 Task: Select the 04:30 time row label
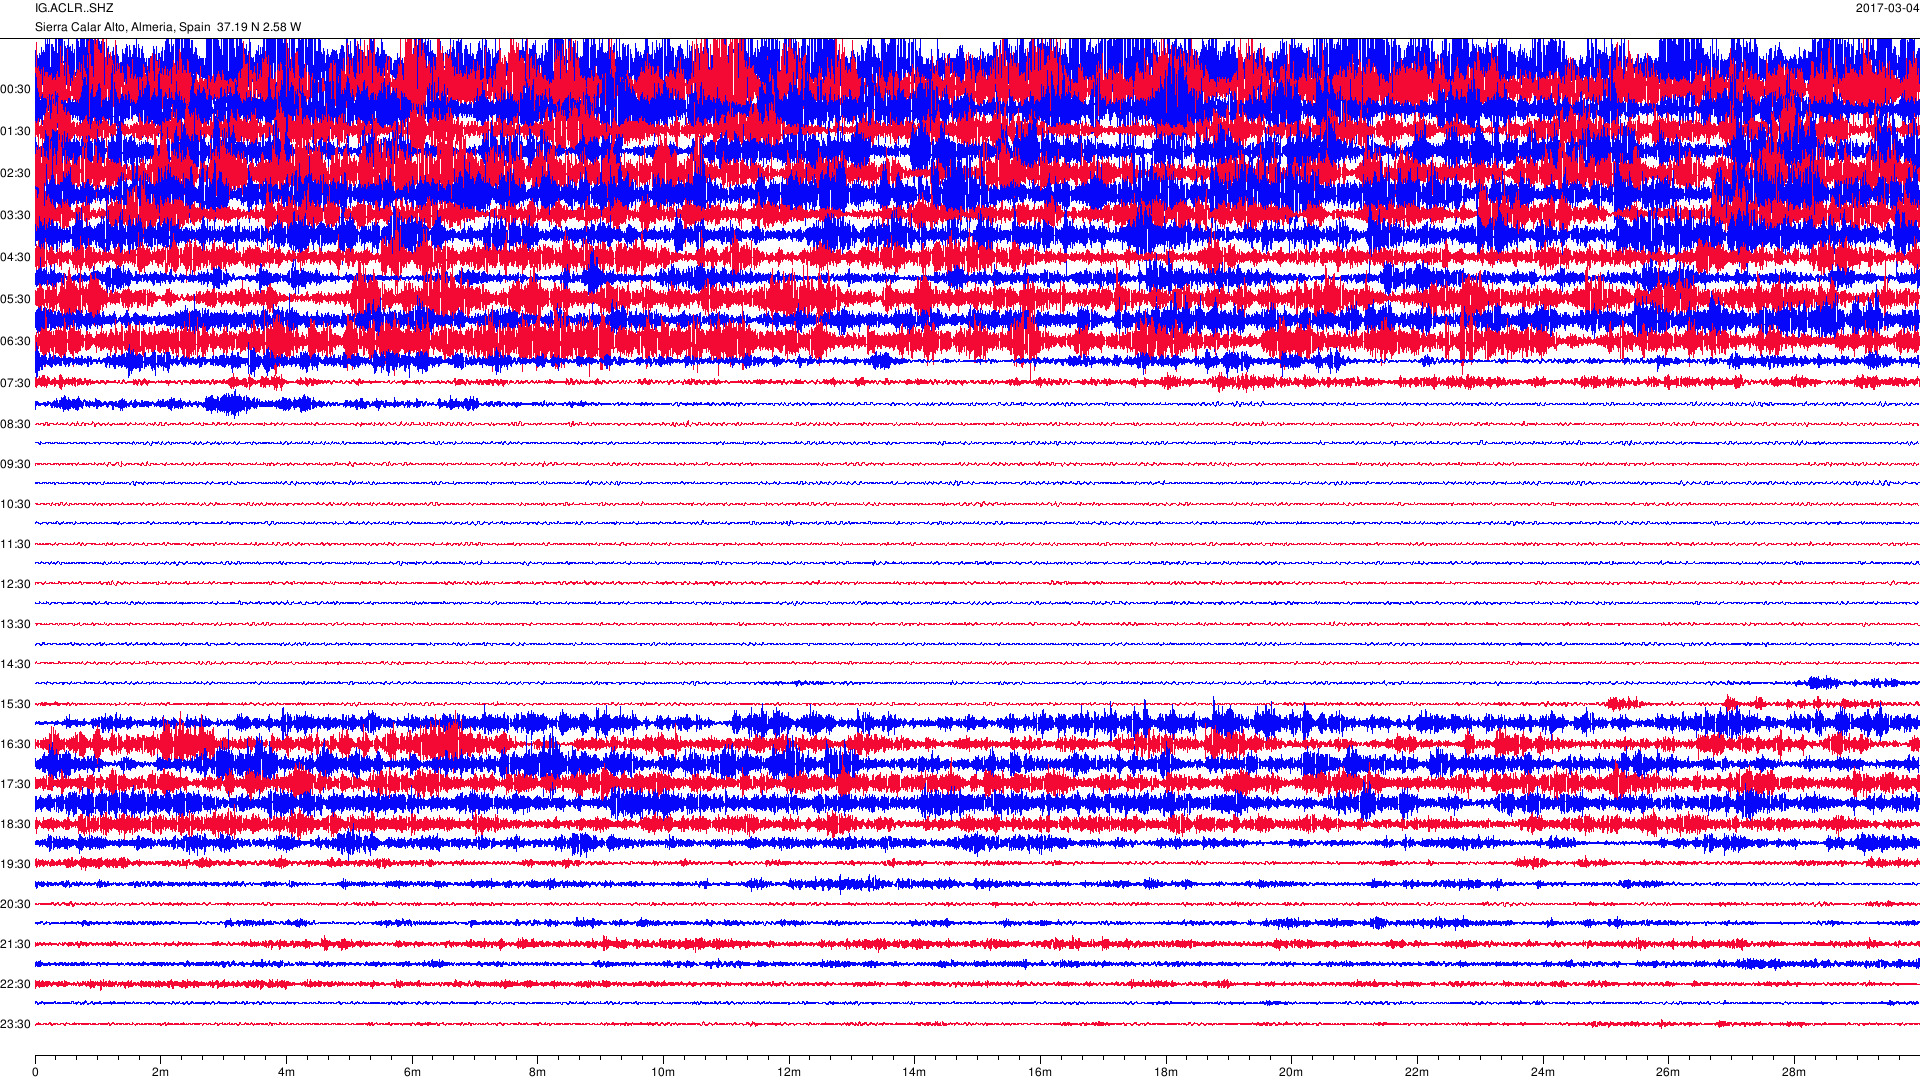coord(16,257)
